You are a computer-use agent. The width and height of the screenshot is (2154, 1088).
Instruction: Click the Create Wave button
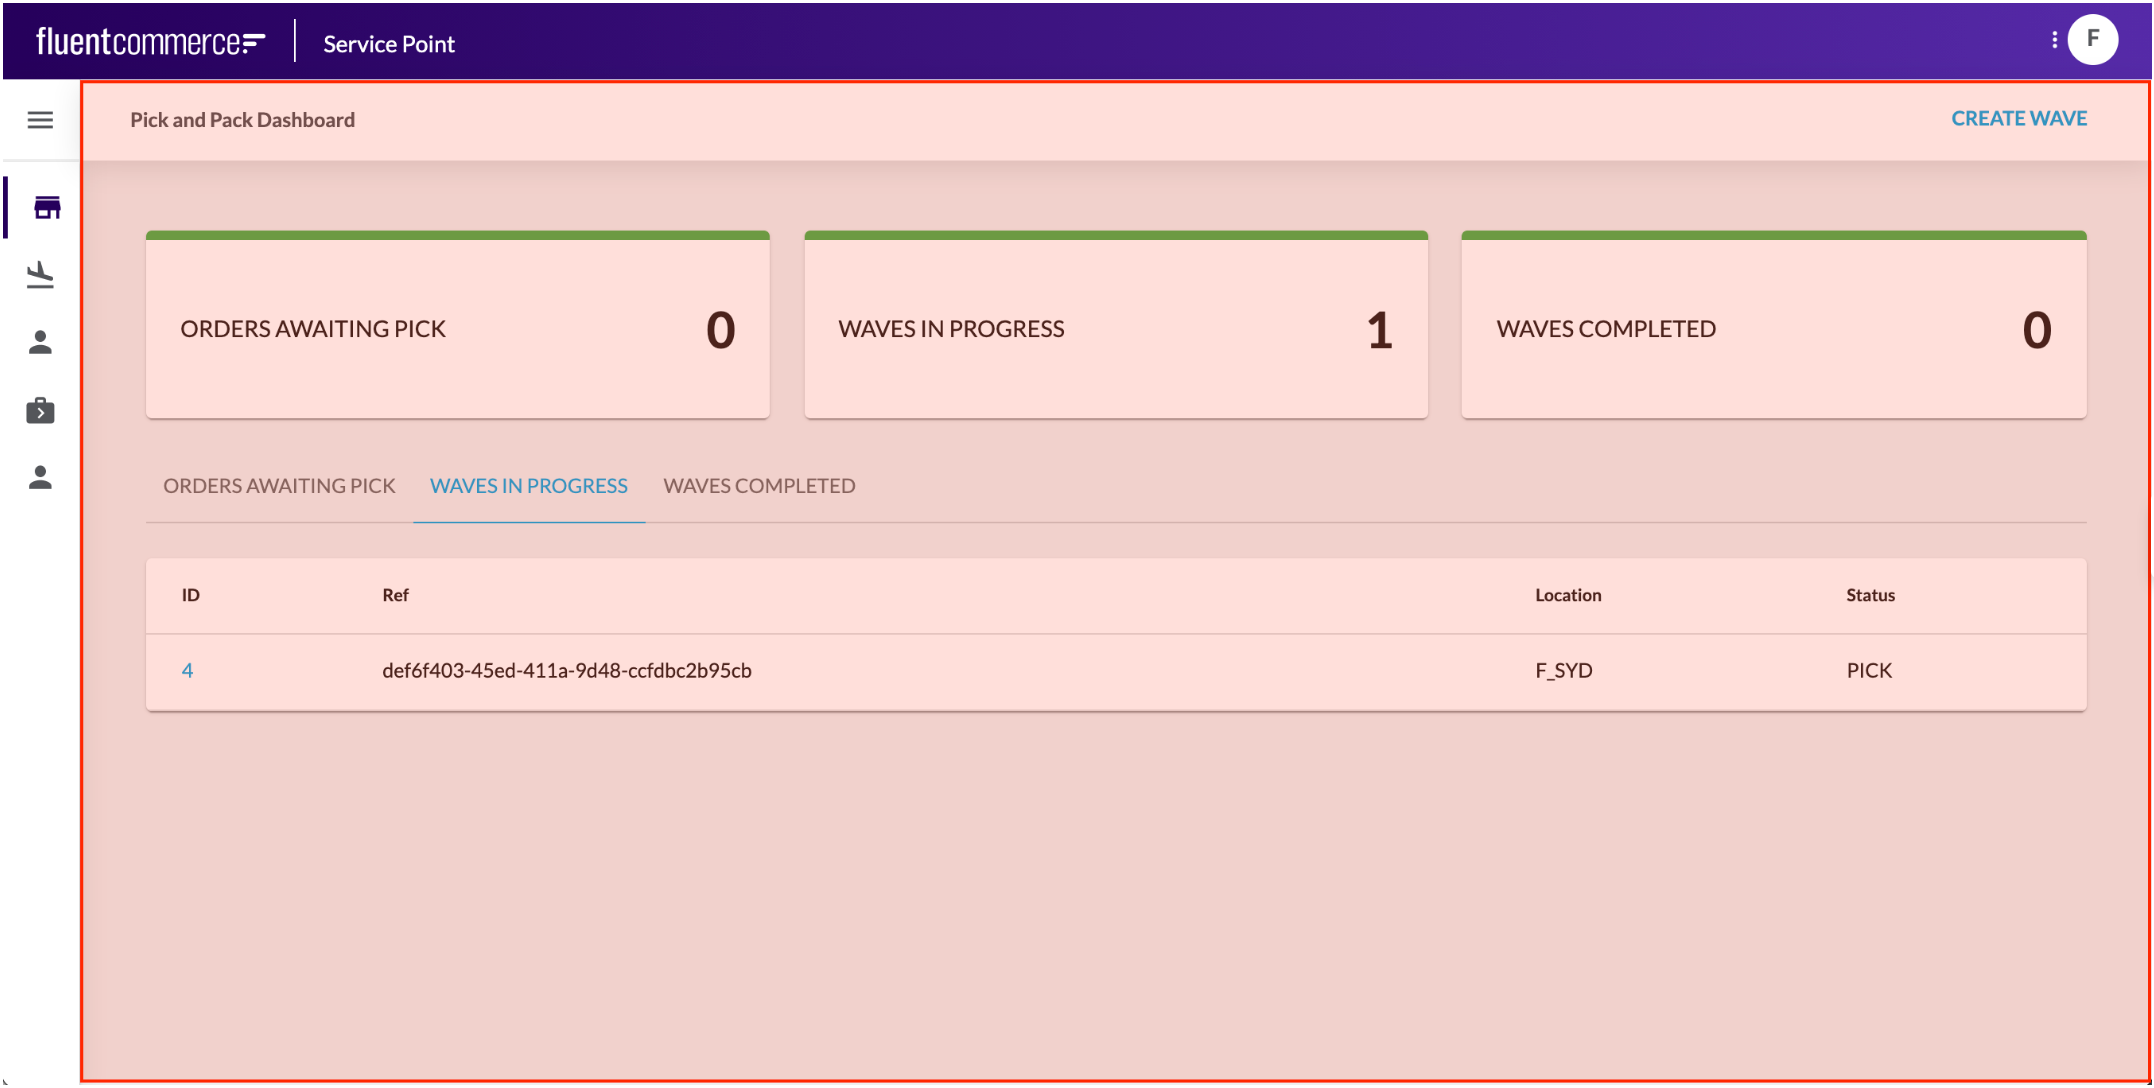point(2018,119)
